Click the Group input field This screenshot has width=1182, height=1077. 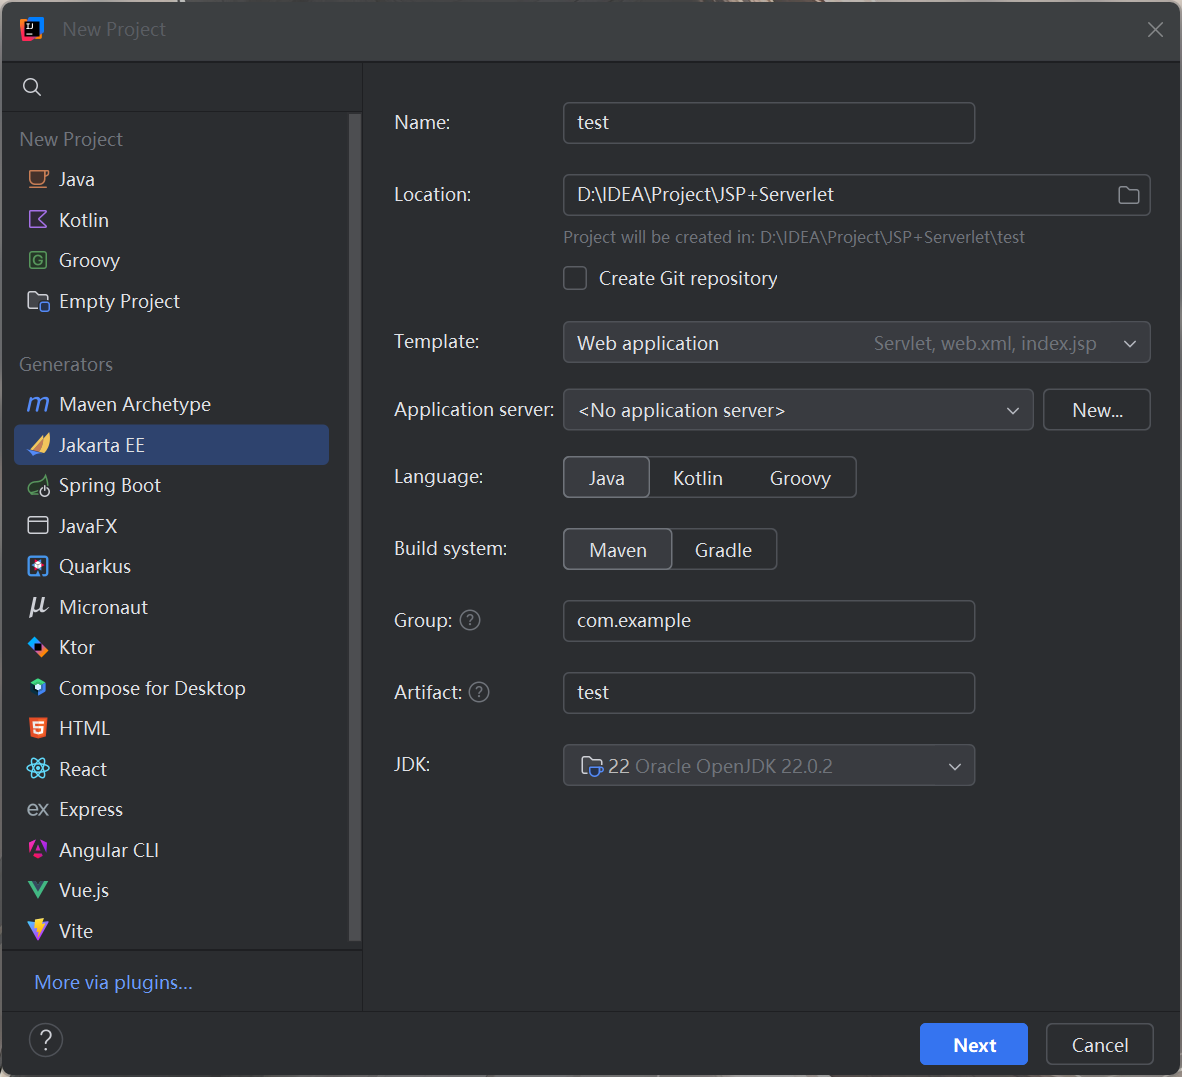pos(769,621)
